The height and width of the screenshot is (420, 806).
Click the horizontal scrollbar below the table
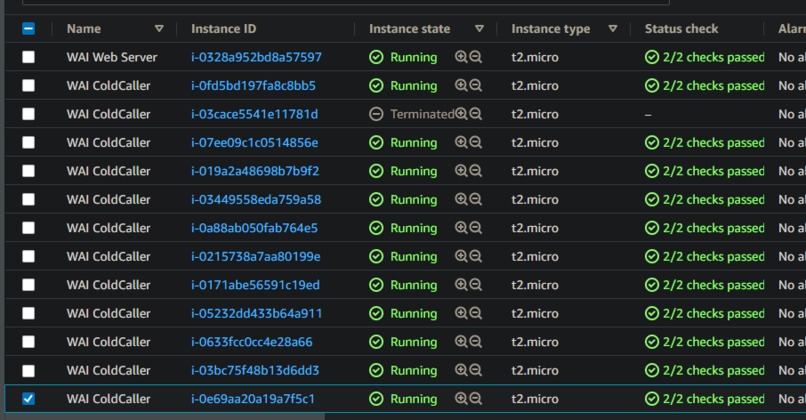coord(164,416)
